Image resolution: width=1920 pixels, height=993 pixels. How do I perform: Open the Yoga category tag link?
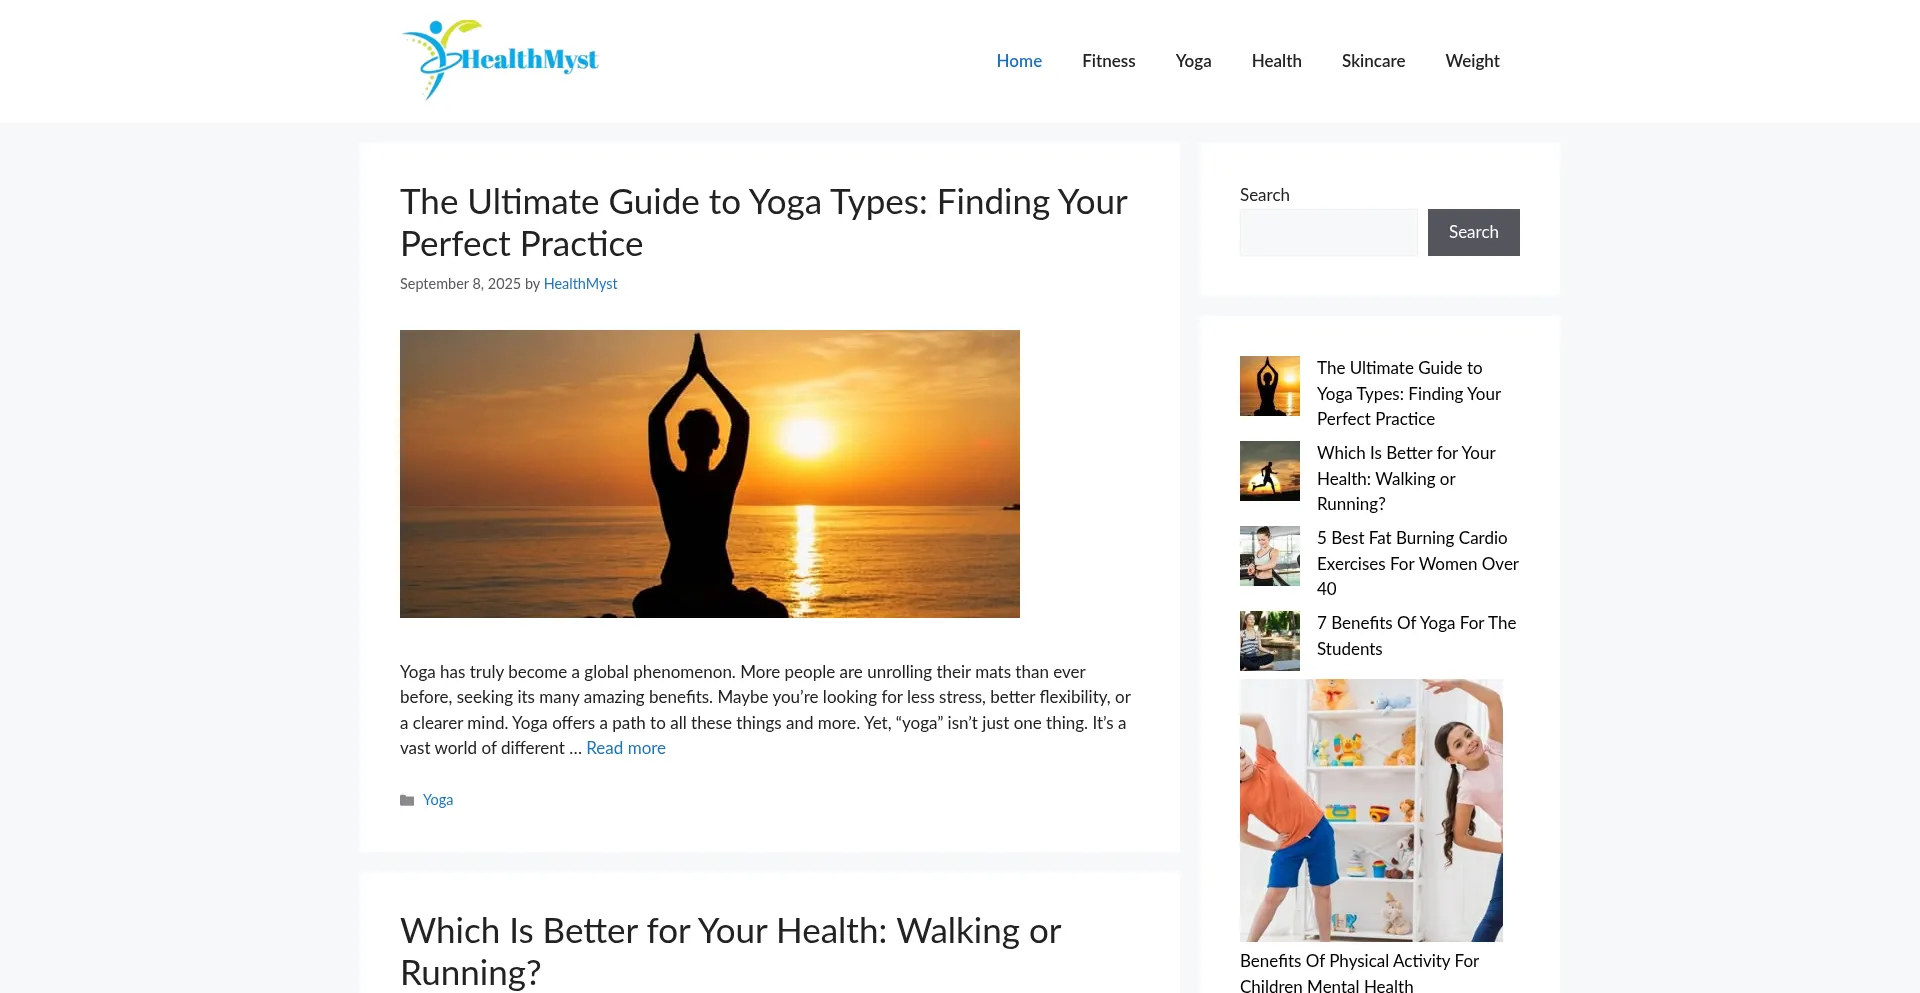438,800
